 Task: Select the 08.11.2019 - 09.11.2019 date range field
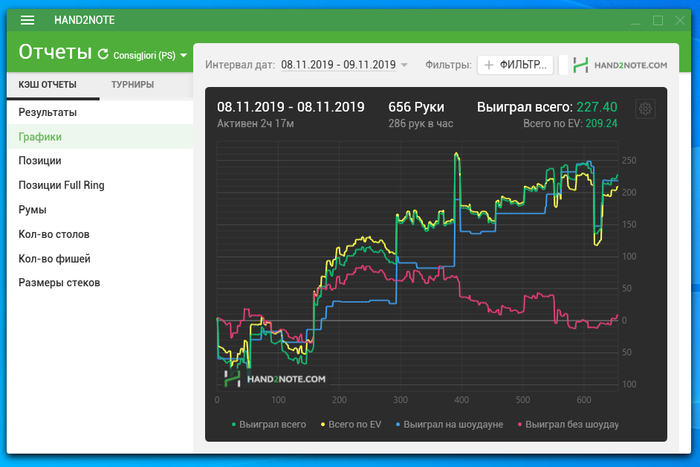(x=338, y=65)
